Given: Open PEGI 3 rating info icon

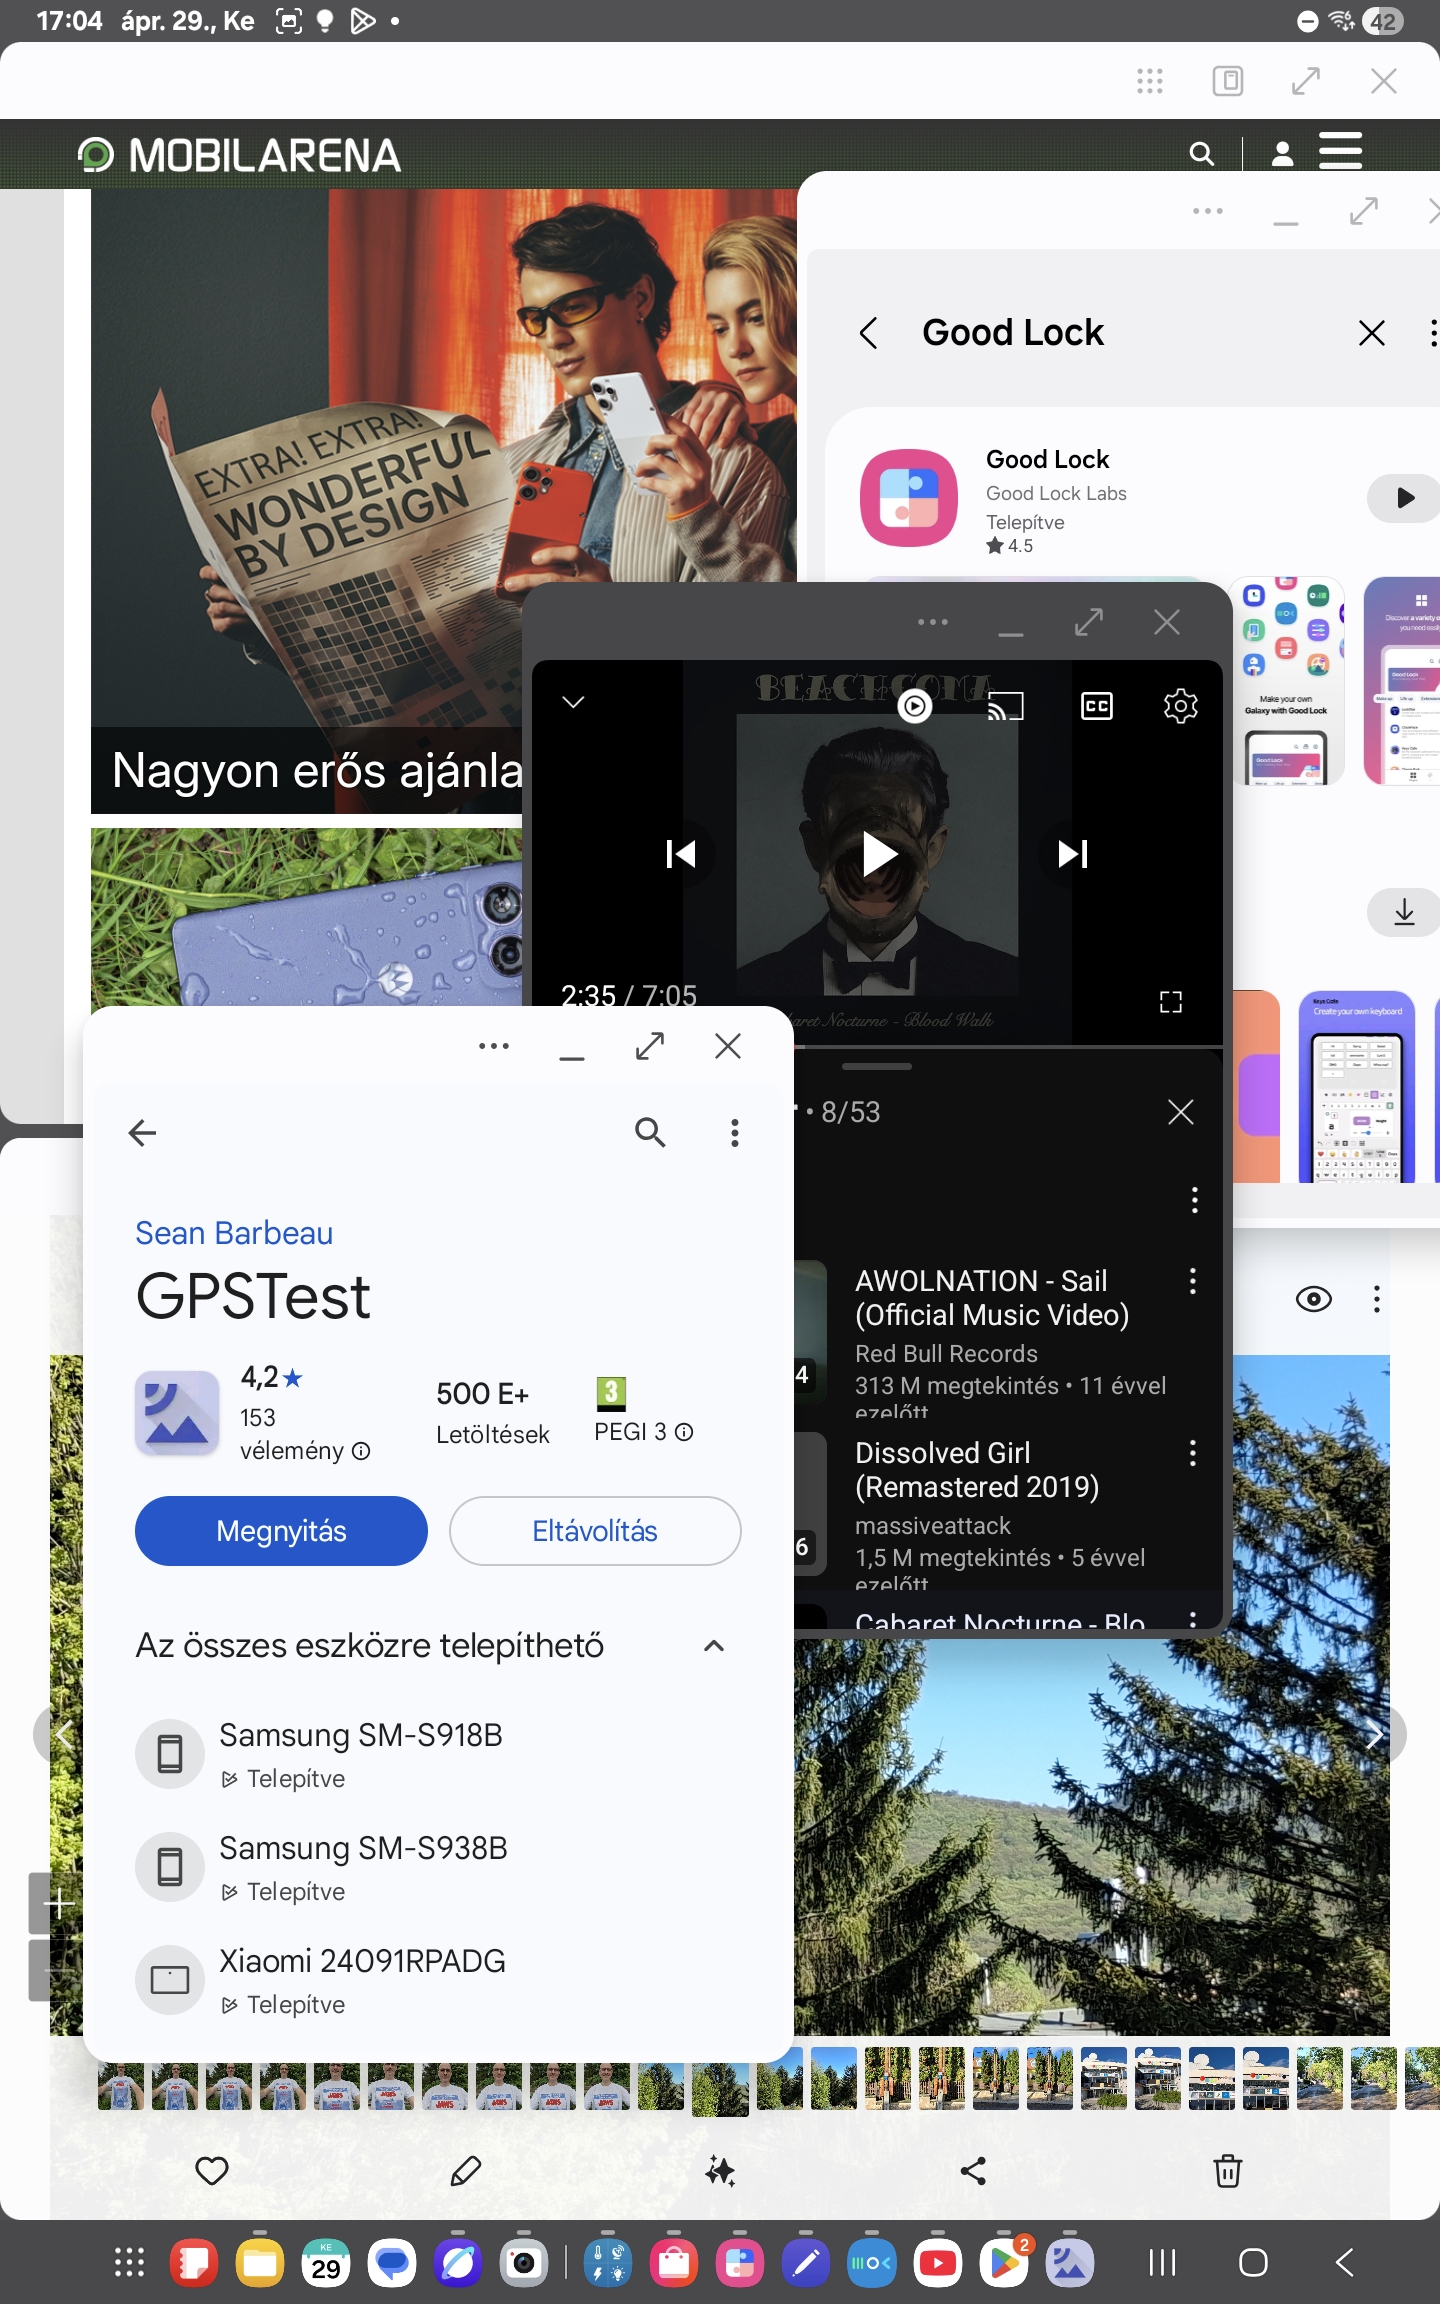Looking at the screenshot, I should [x=684, y=1432].
